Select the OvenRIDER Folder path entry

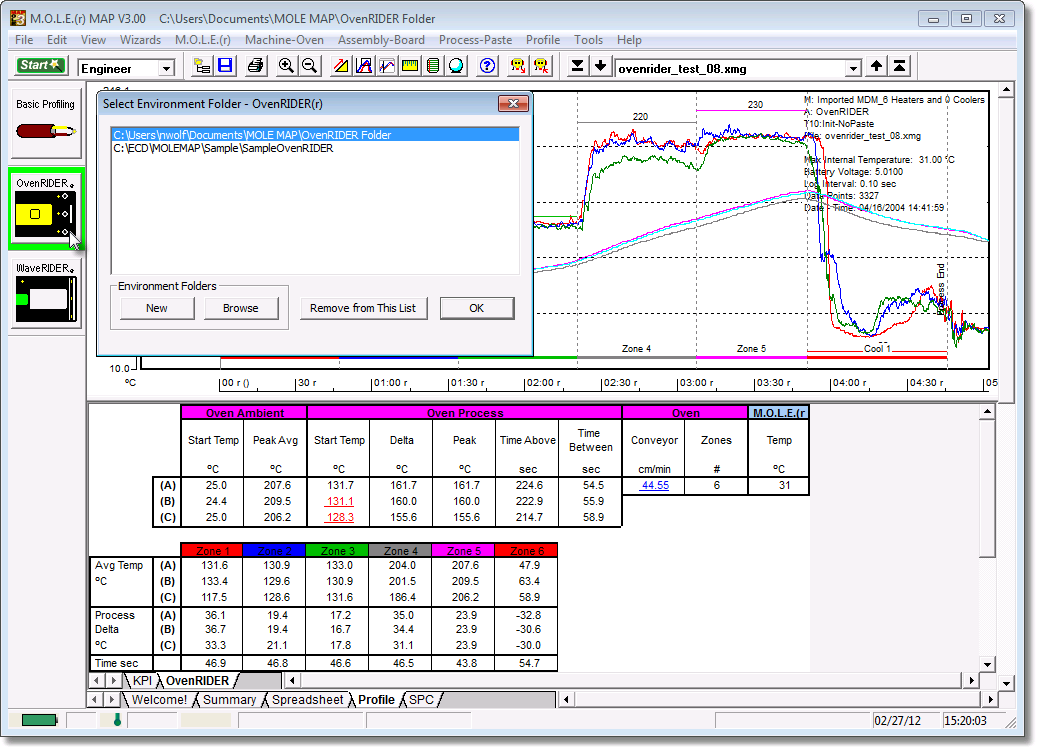pyautogui.click(x=315, y=135)
